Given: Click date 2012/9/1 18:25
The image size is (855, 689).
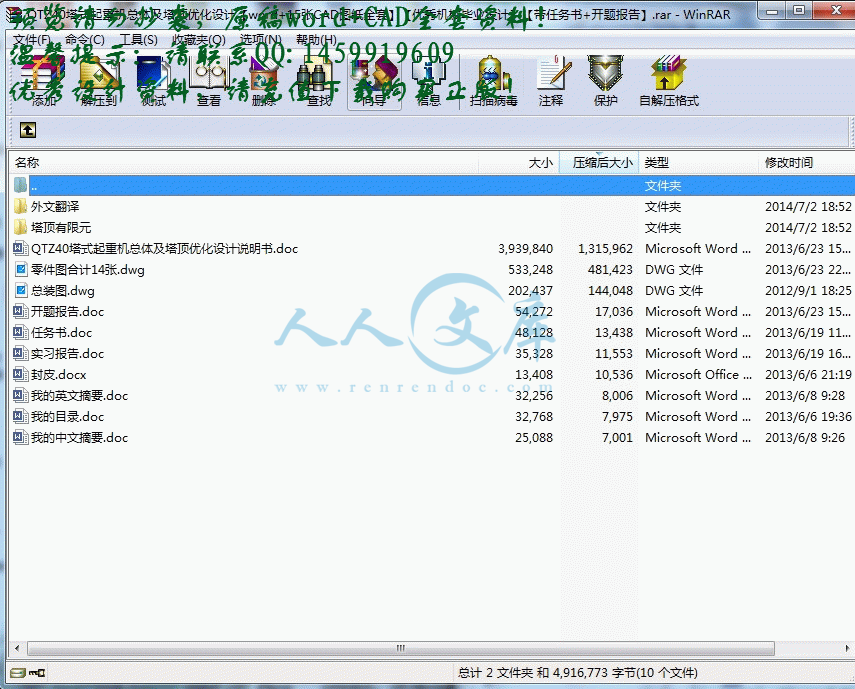Looking at the screenshot, I should pos(808,291).
